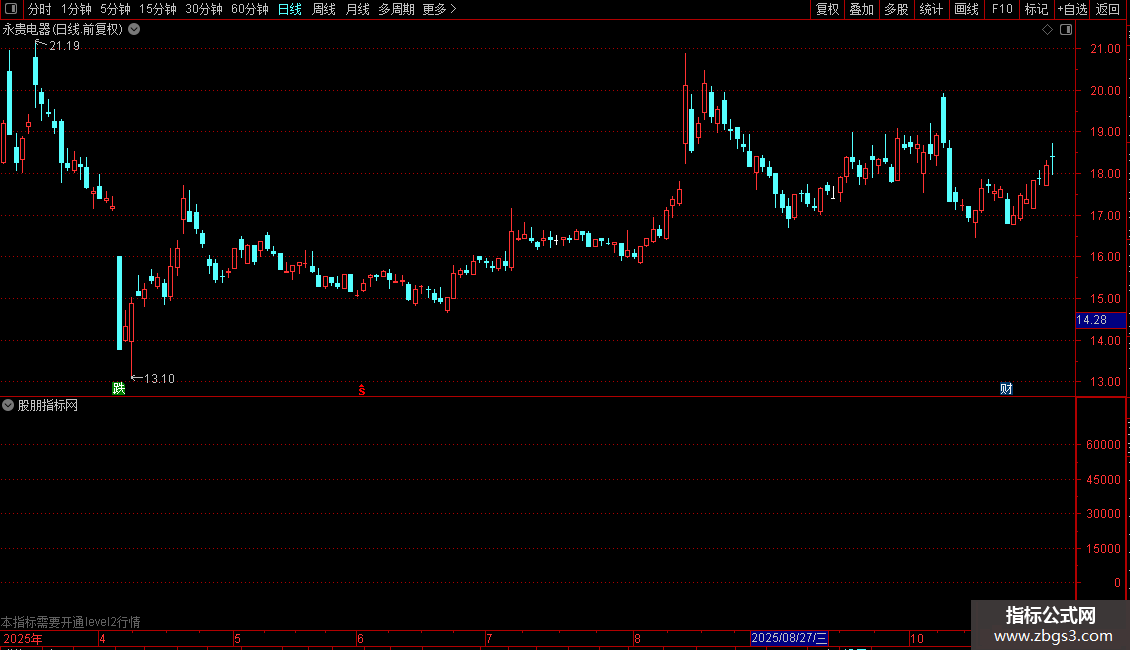
Task: Click the 叠加 overlay button
Action: click(x=861, y=9)
